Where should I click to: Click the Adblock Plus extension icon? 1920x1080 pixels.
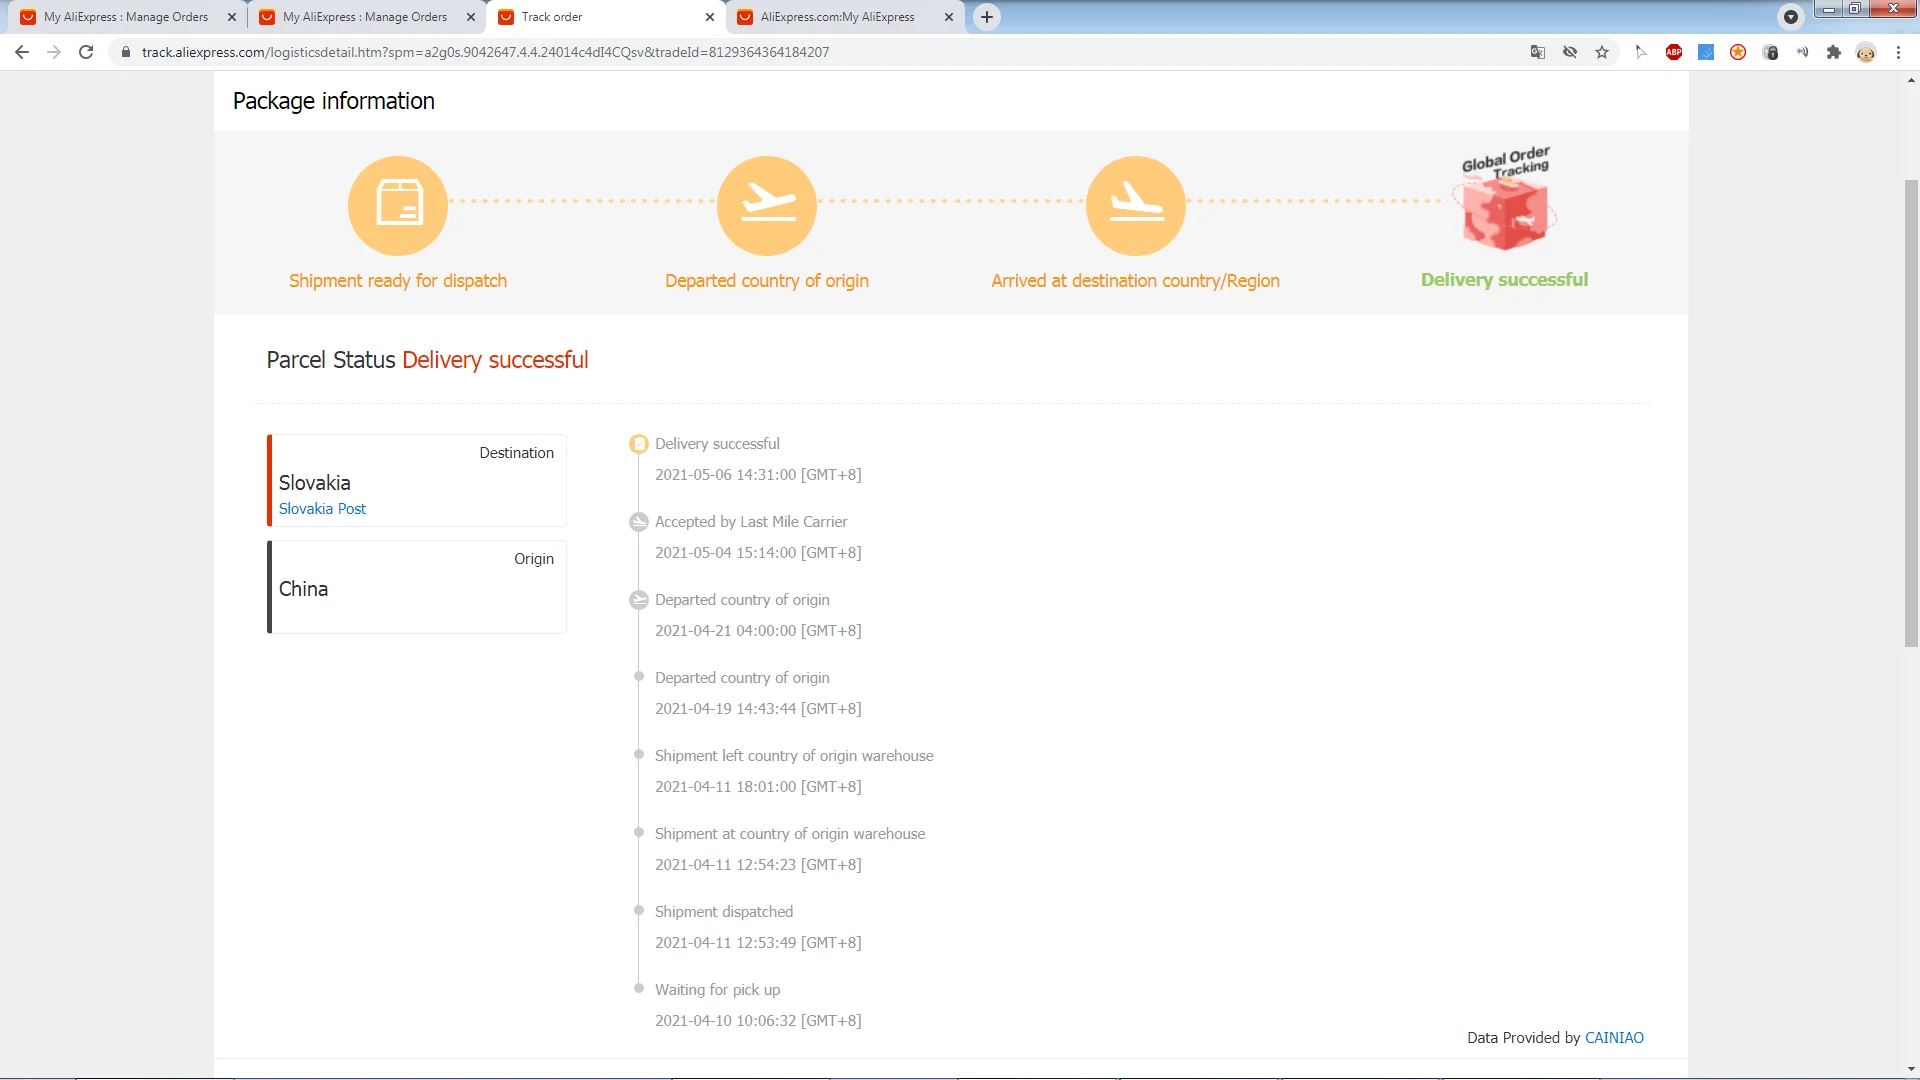[1674, 52]
